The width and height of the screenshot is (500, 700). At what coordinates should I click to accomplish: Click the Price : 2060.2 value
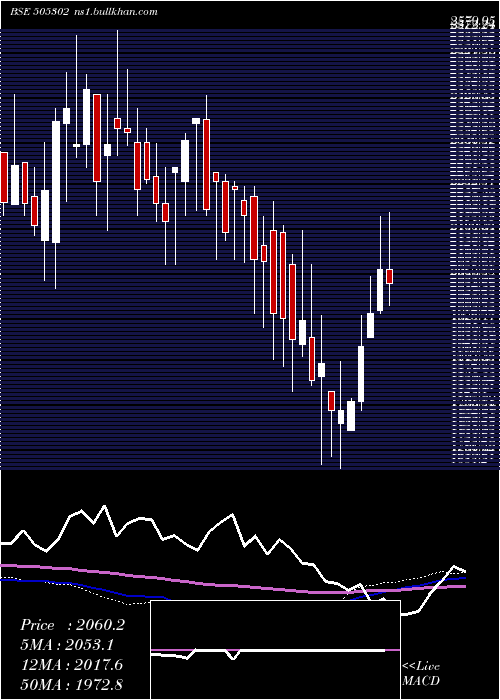[x=72, y=625]
